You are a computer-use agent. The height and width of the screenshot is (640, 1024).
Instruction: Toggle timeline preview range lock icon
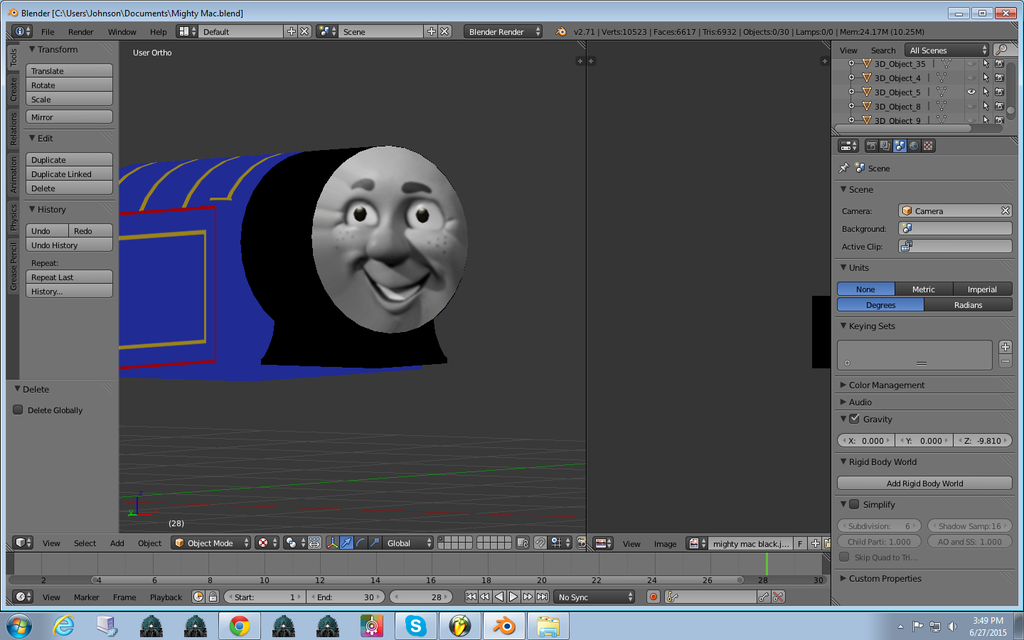coord(213,596)
